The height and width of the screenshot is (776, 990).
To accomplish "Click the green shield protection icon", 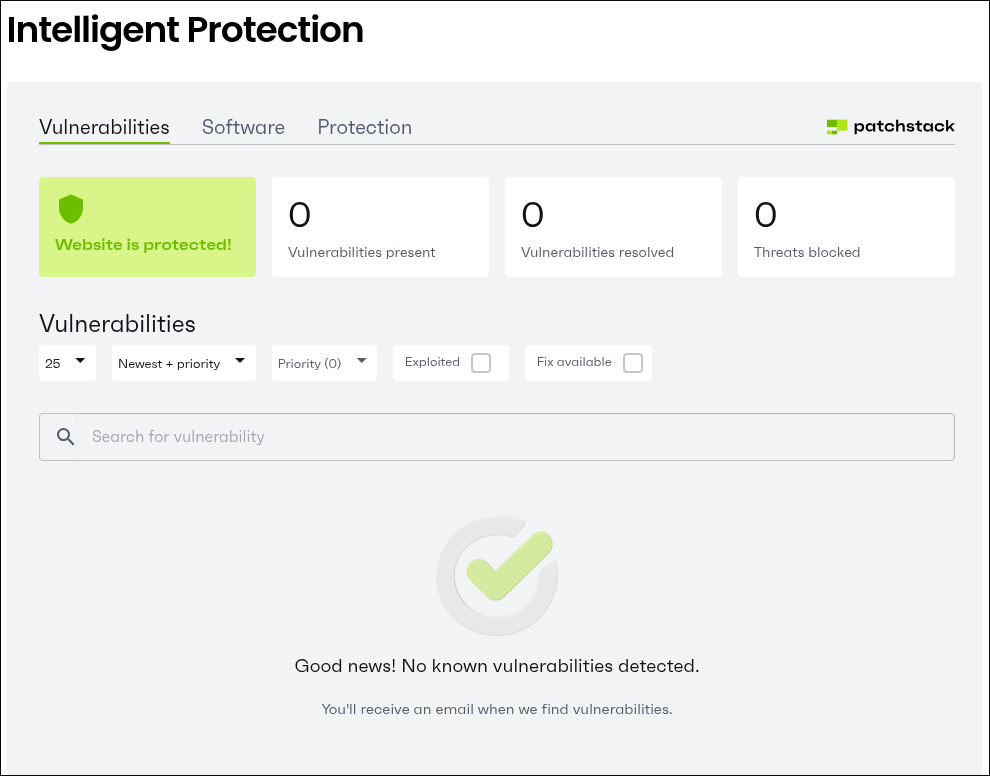I will tap(70, 209).
